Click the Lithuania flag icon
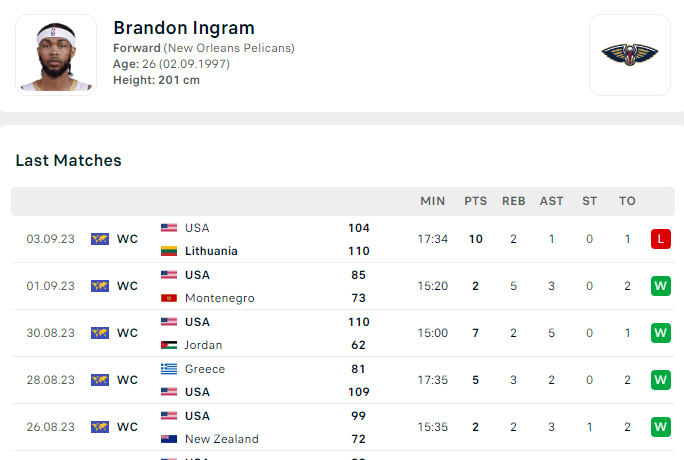684x460 pixels. pos(169,251)
